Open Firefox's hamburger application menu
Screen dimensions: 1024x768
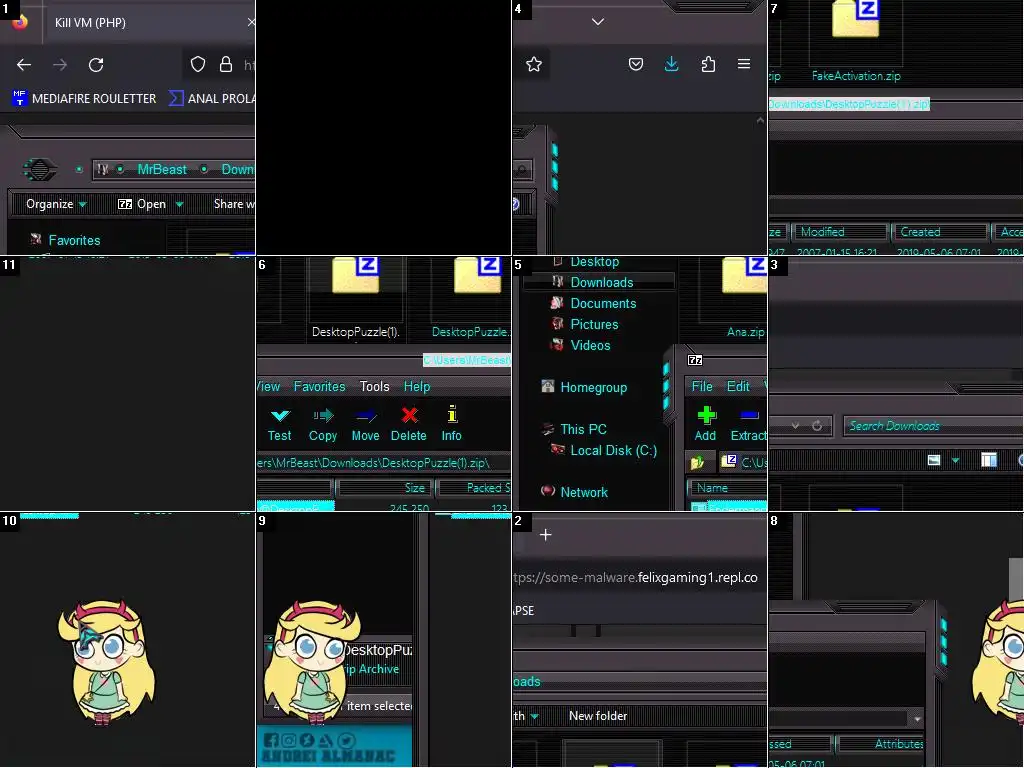point(744,64)
